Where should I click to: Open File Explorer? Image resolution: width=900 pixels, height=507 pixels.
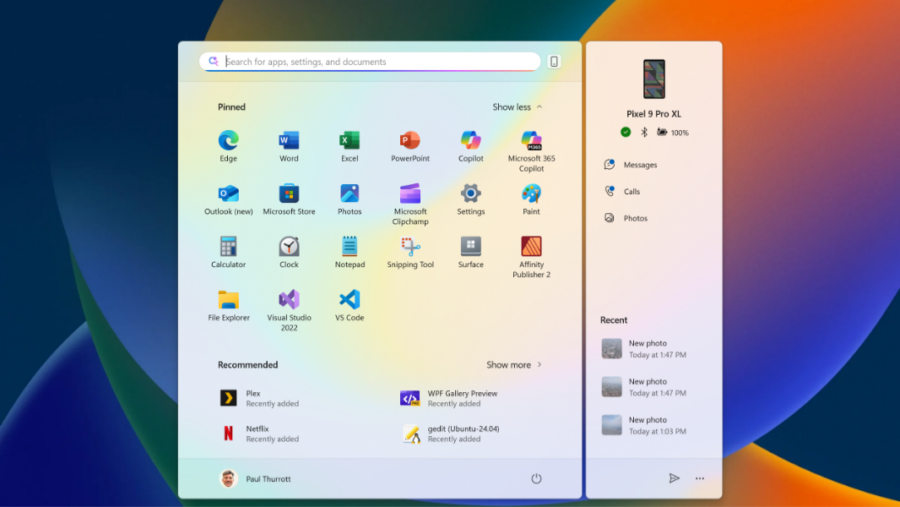228,305
